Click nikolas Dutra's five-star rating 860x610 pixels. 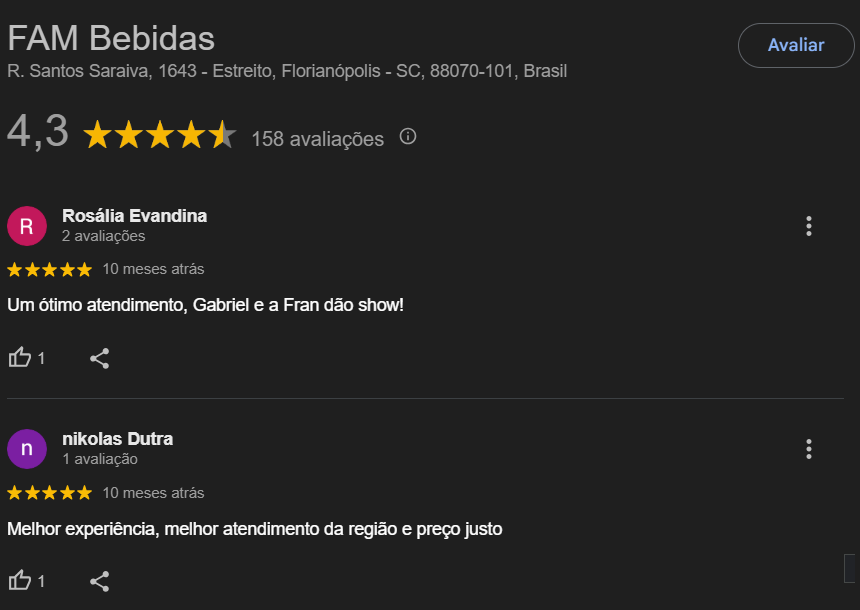tap(49, 493)
